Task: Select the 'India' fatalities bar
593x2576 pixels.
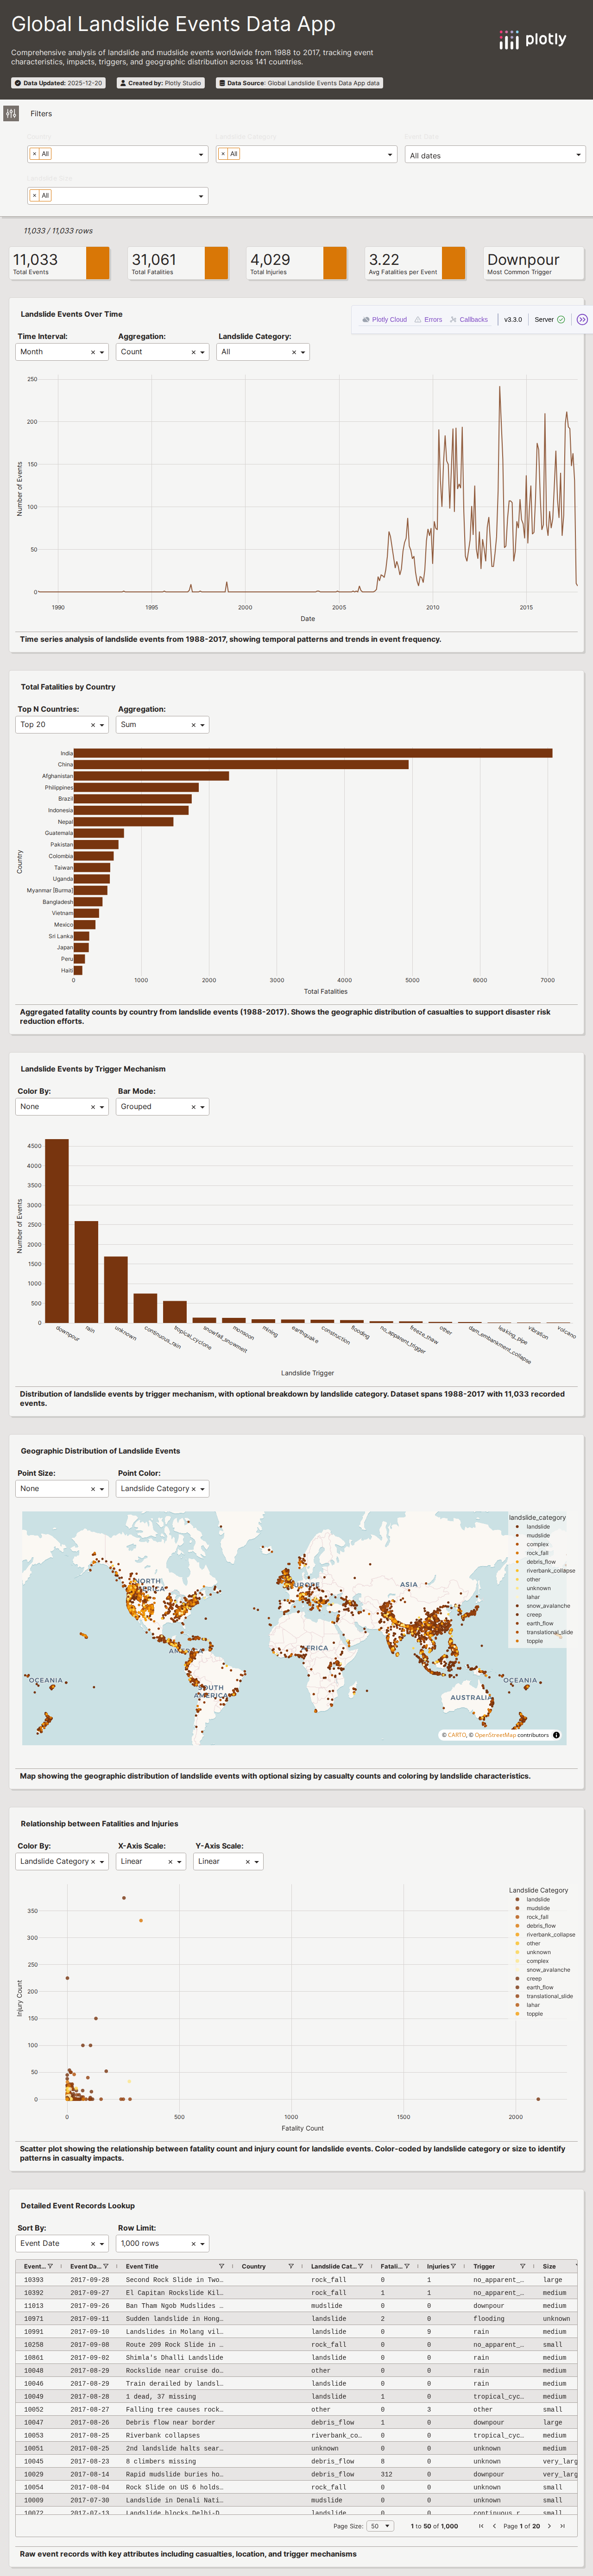Action: pyautogui.click(x=313, y=753)
